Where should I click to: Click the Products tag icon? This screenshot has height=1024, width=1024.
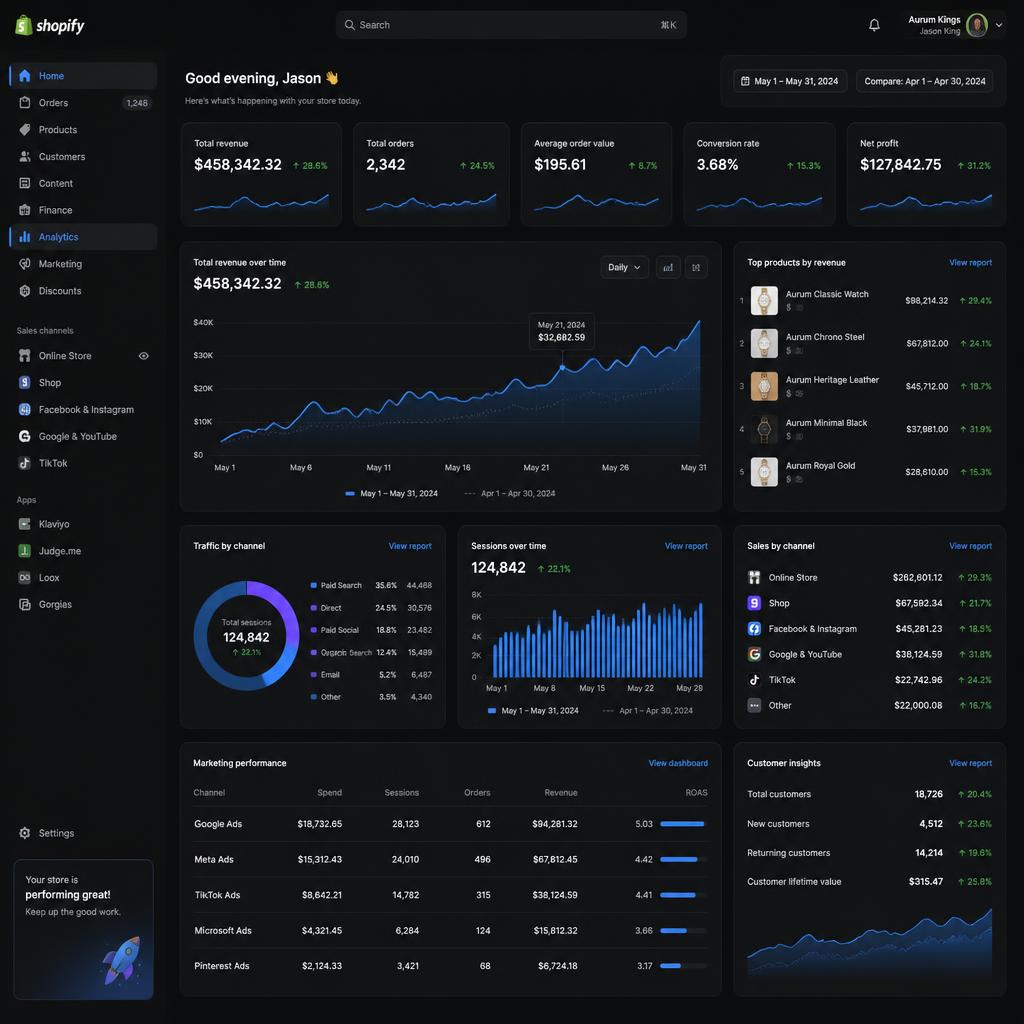coord(25,129)
